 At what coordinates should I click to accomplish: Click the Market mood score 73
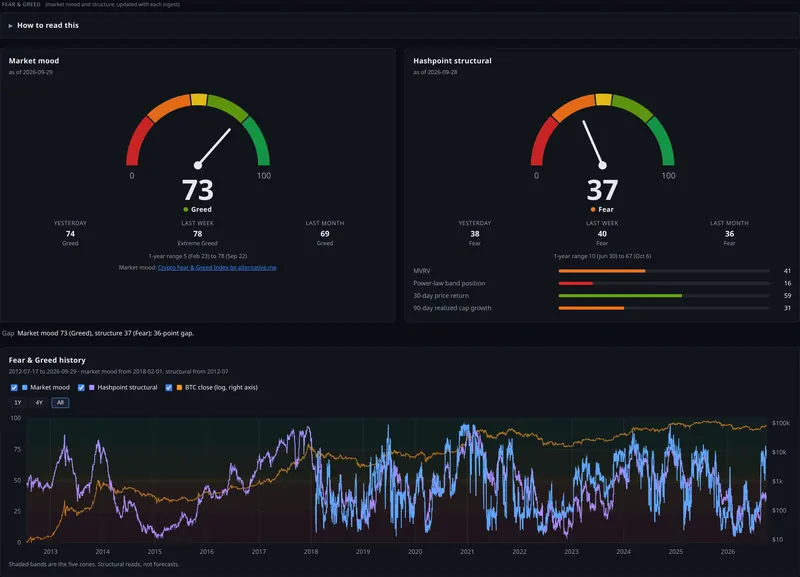(x=198, y=190)
